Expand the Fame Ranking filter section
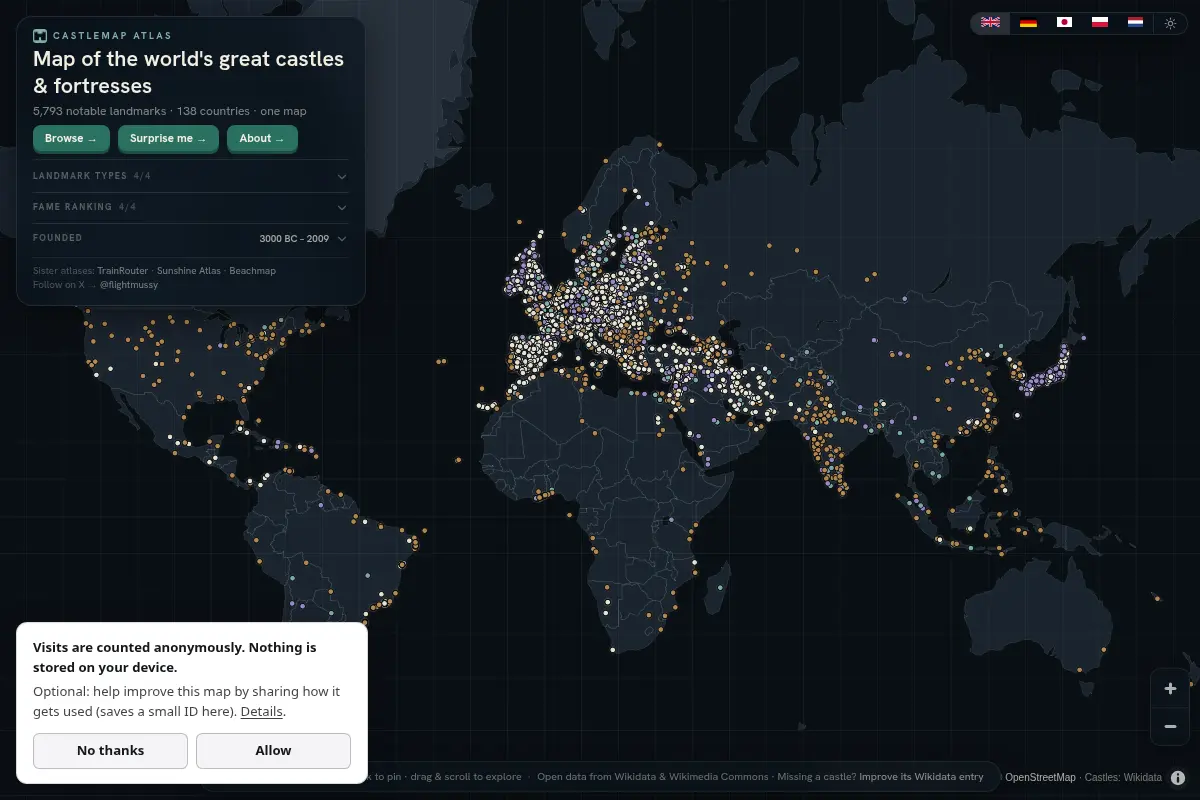 click(x=191, y=207)
